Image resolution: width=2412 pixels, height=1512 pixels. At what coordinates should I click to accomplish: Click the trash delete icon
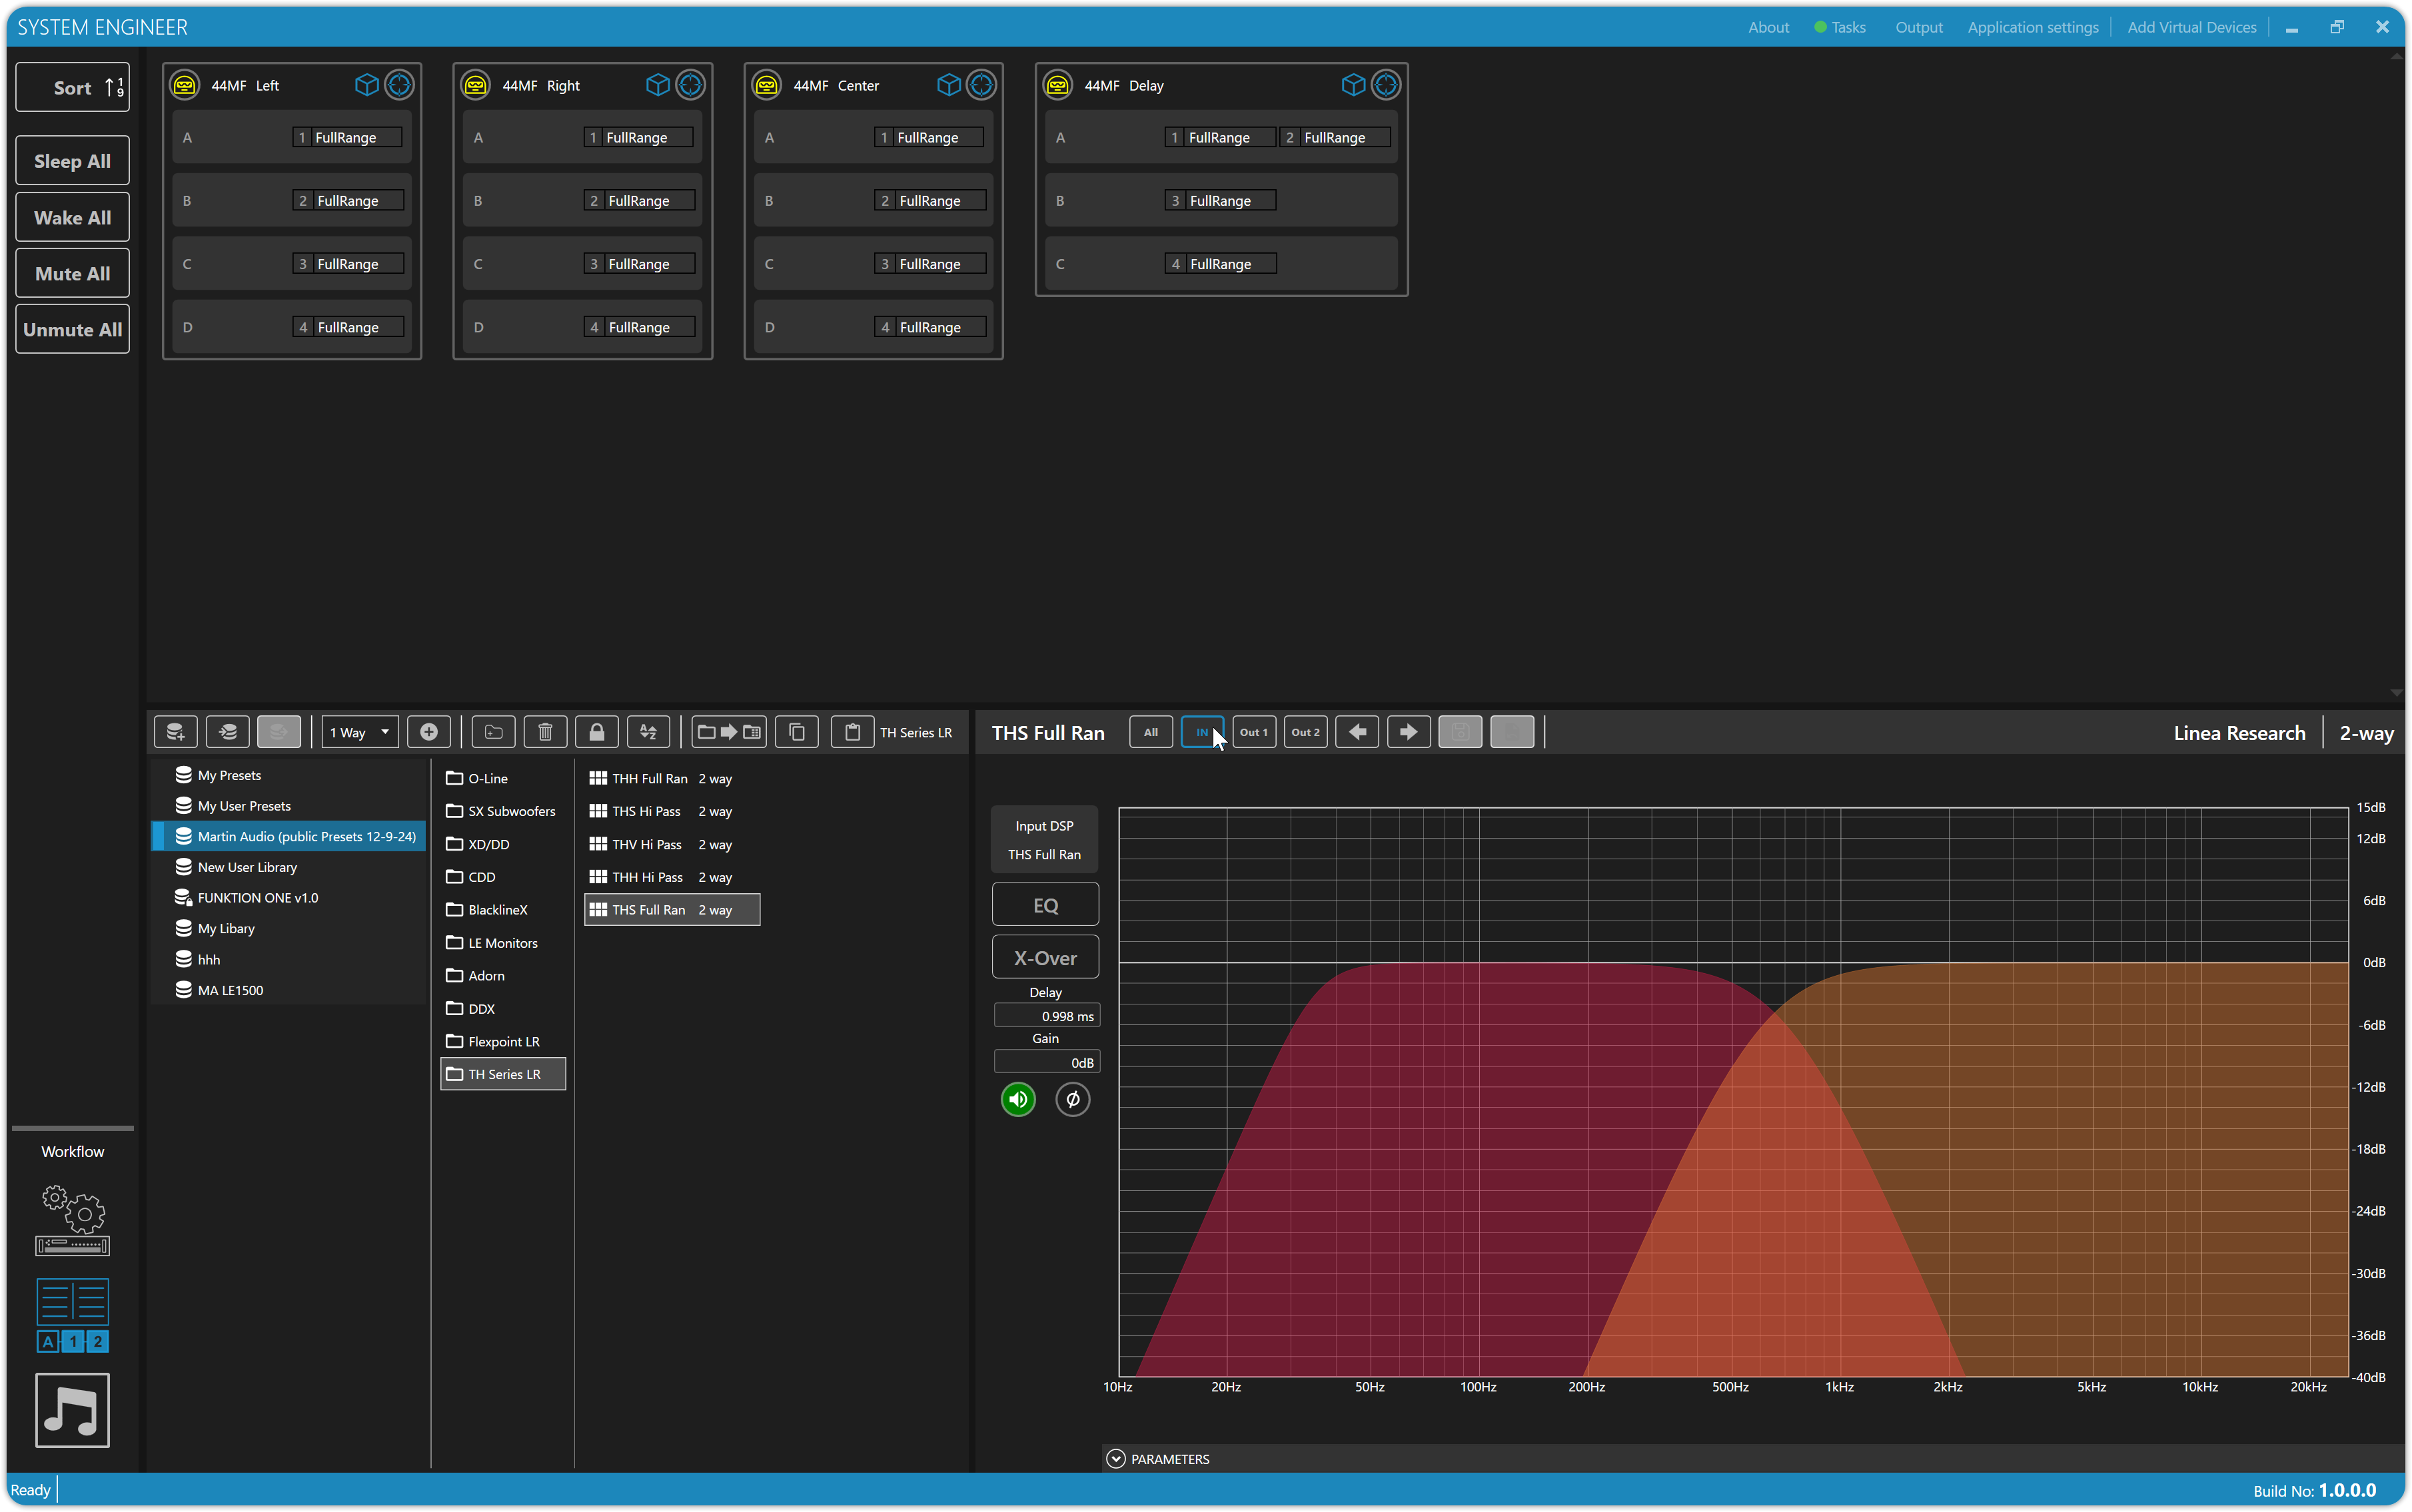545,732
